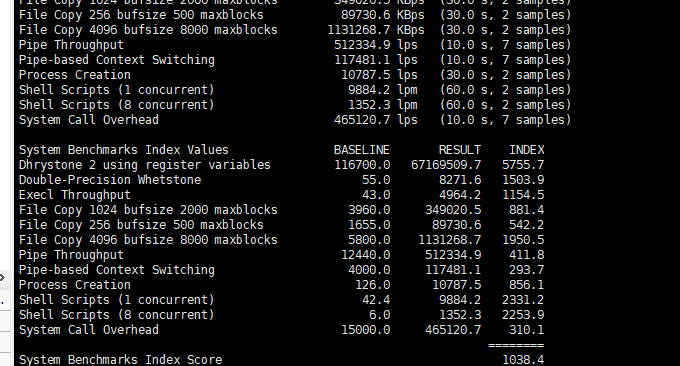Viewport: 680px width, 366px height.
Task: Click the Shell Scripts baseline 42.4
Action: pos(376,300)
